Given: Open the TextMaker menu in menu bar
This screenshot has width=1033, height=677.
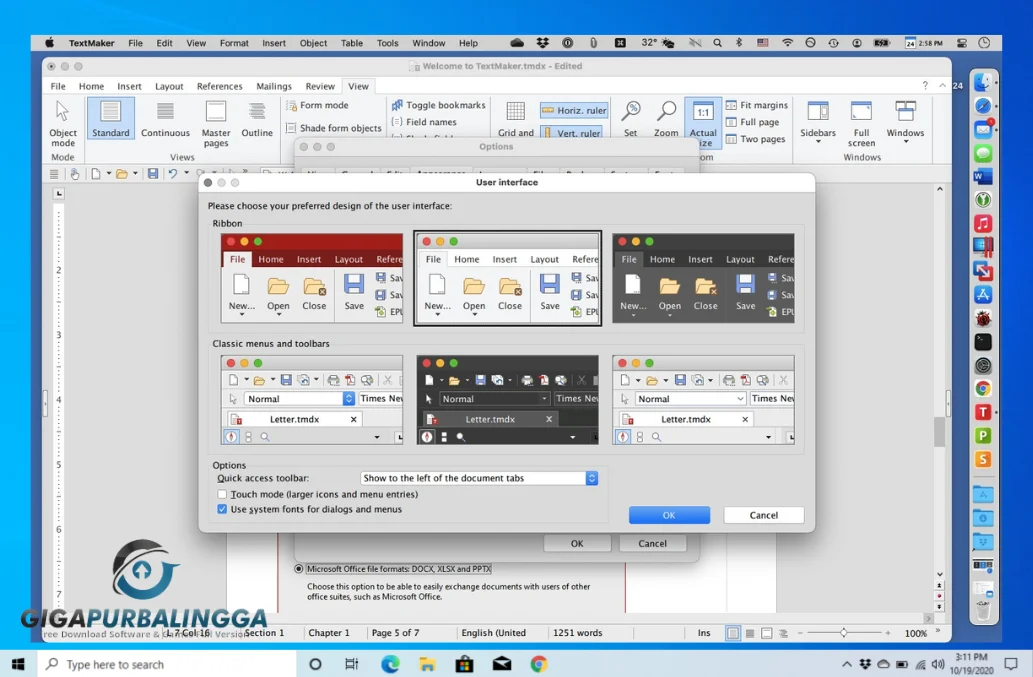Looking at the screenshot, I should 91,42.
